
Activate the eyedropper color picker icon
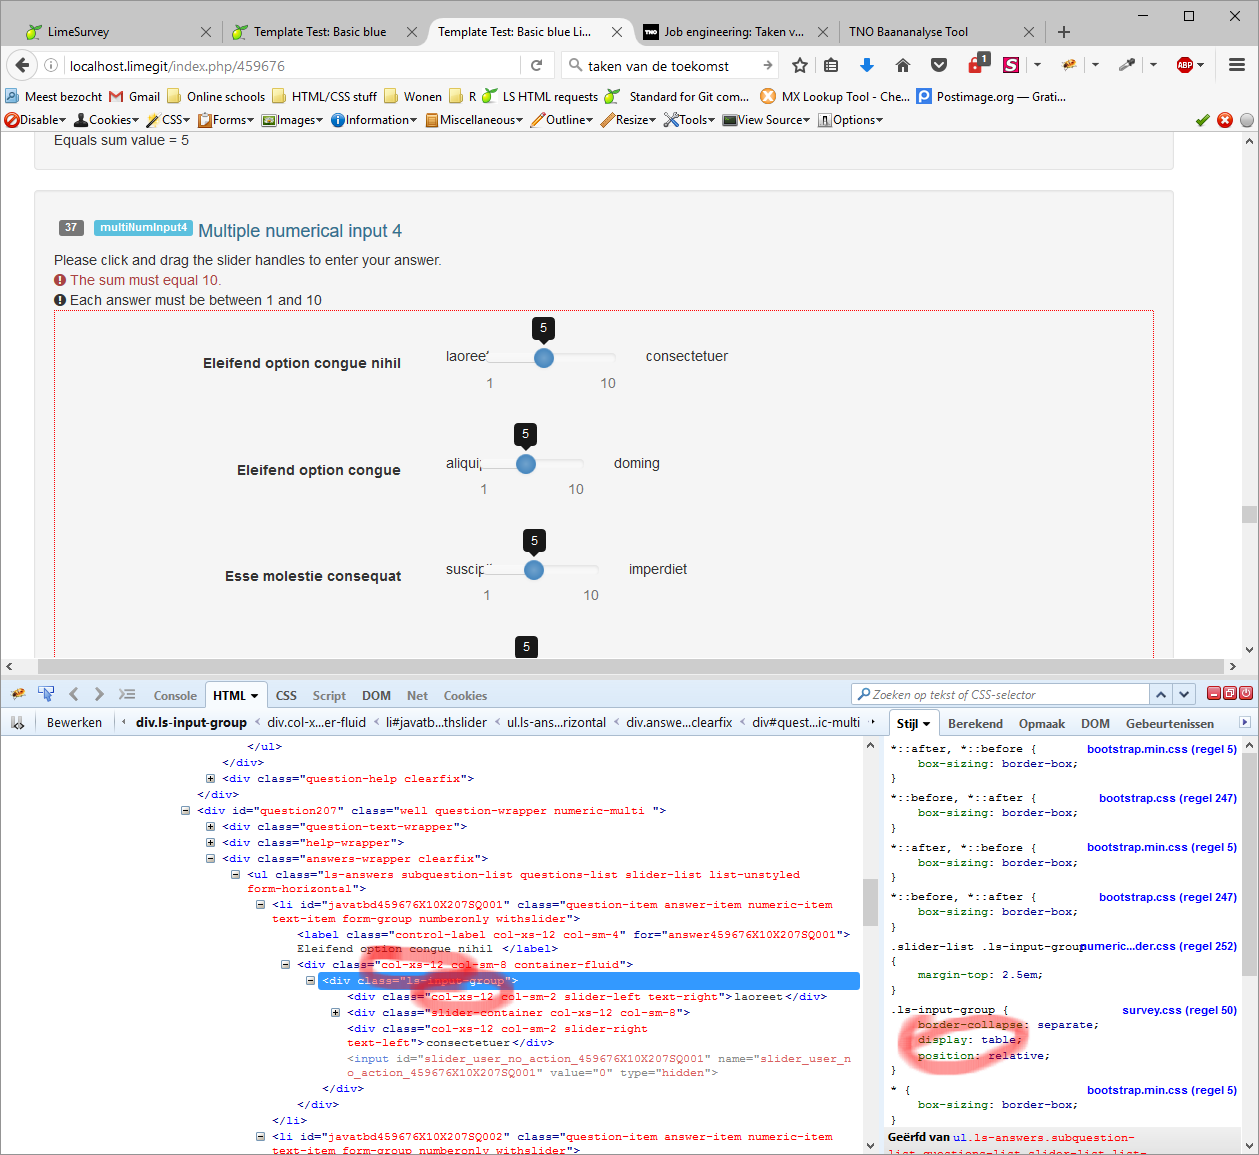(x=1127, y=65)
